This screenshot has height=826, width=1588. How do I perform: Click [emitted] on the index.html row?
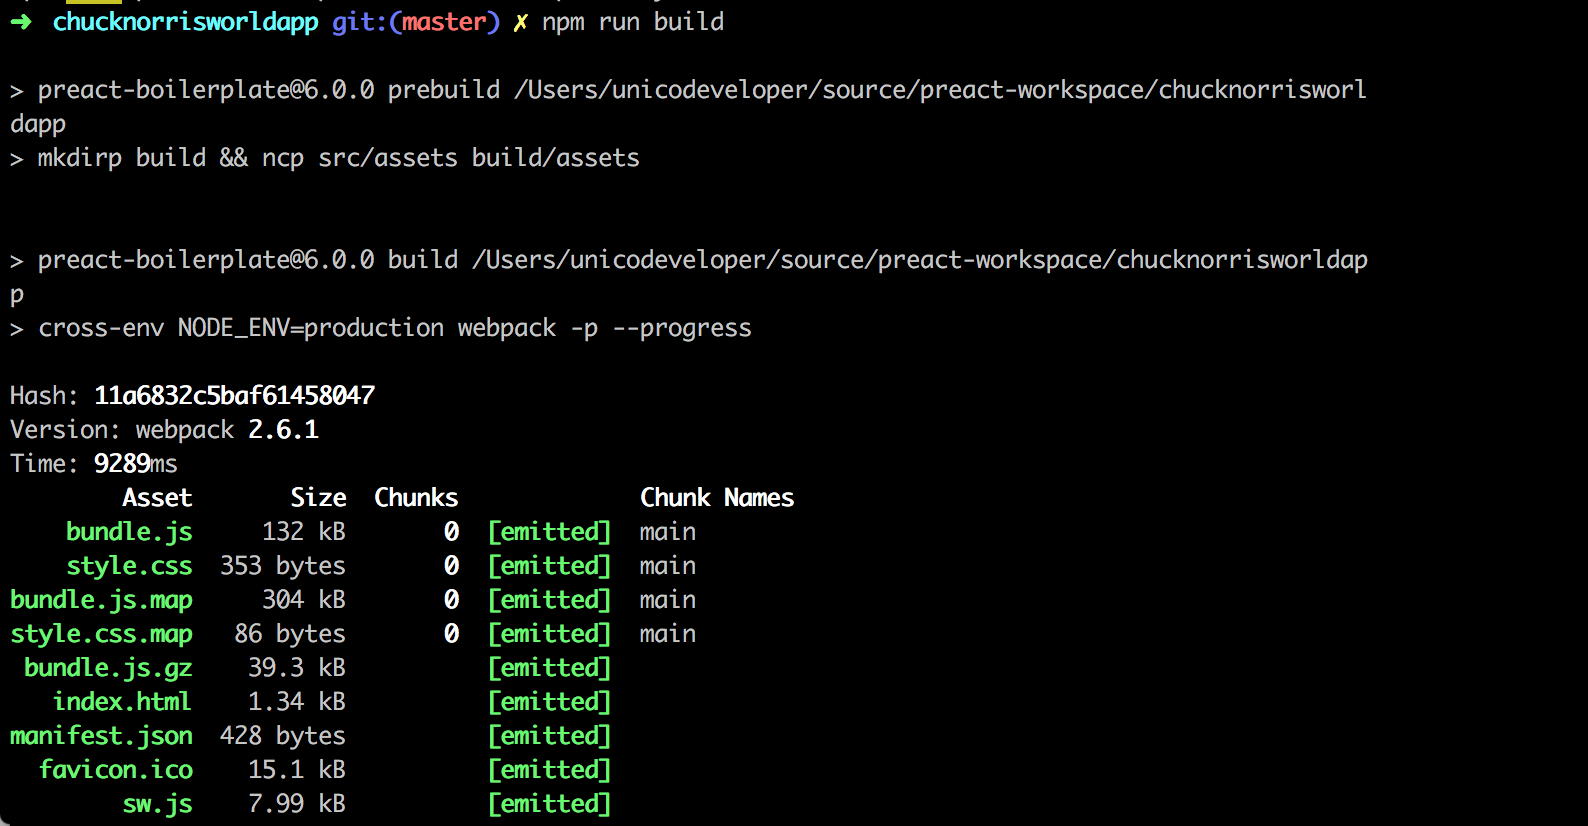tap(549, 702)
